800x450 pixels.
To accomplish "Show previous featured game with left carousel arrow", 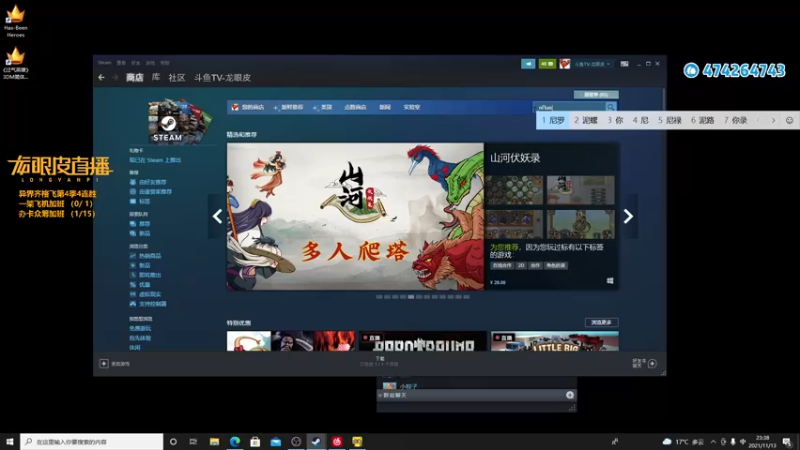I will (217, 216).
